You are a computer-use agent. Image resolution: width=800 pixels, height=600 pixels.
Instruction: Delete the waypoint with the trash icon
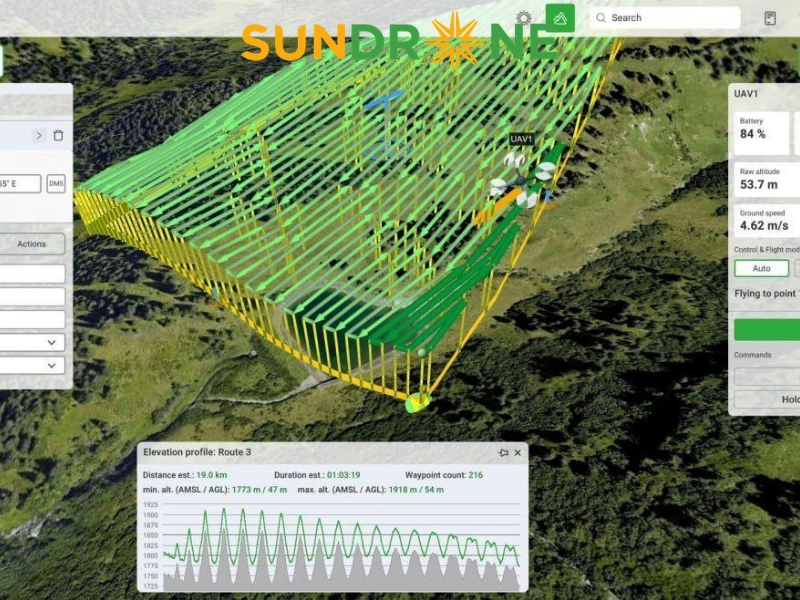(x=58, y=135)
